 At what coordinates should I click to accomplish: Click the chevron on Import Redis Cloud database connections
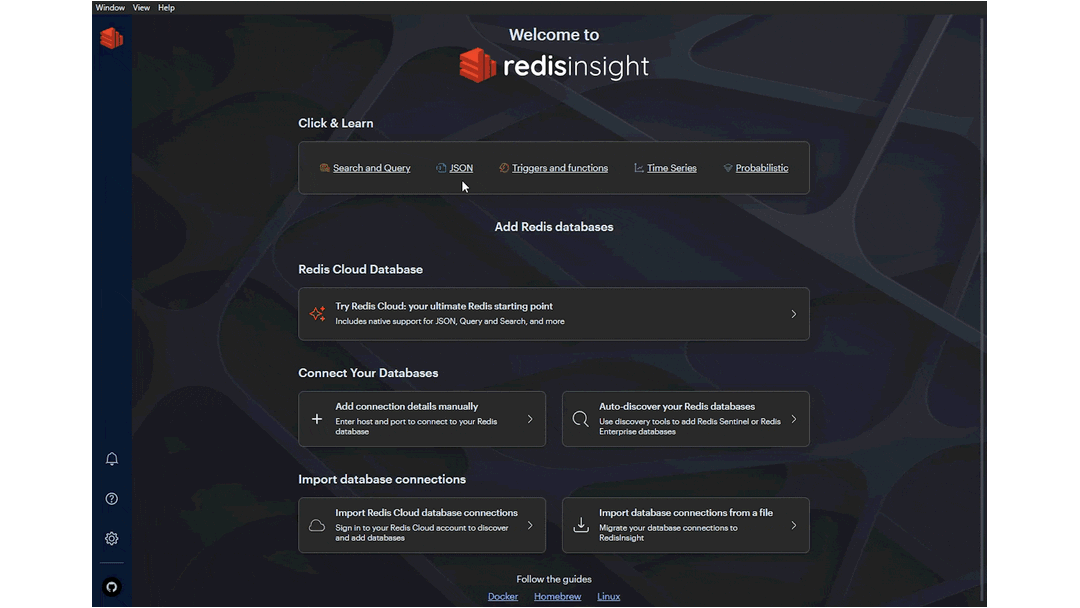coord(530,525)
